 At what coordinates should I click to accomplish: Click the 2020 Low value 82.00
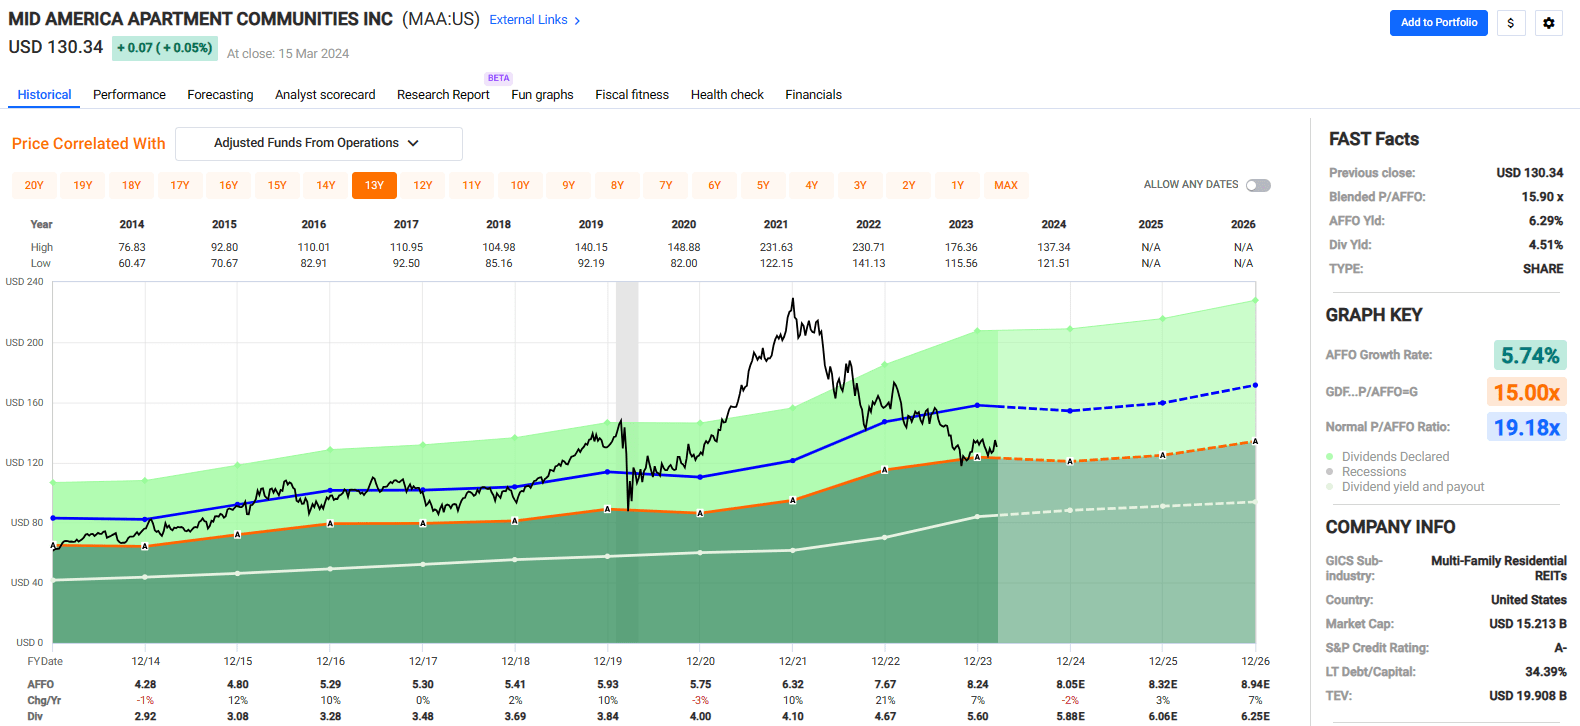point(684,263)
